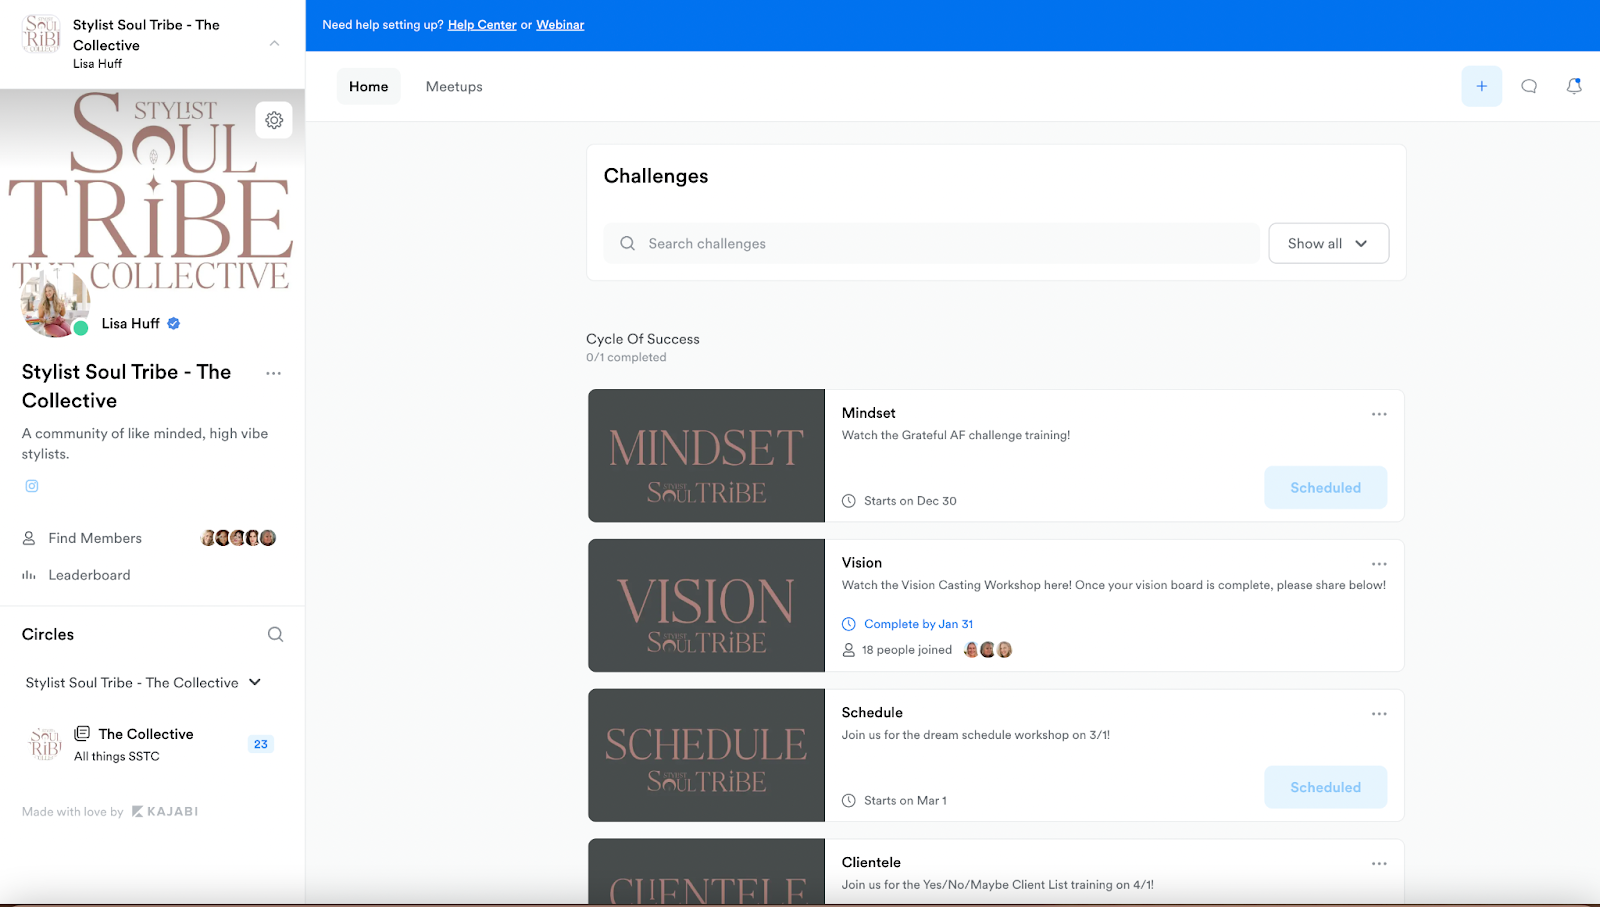
Task: Open the Webinar link
Action: tap(560, 25)
